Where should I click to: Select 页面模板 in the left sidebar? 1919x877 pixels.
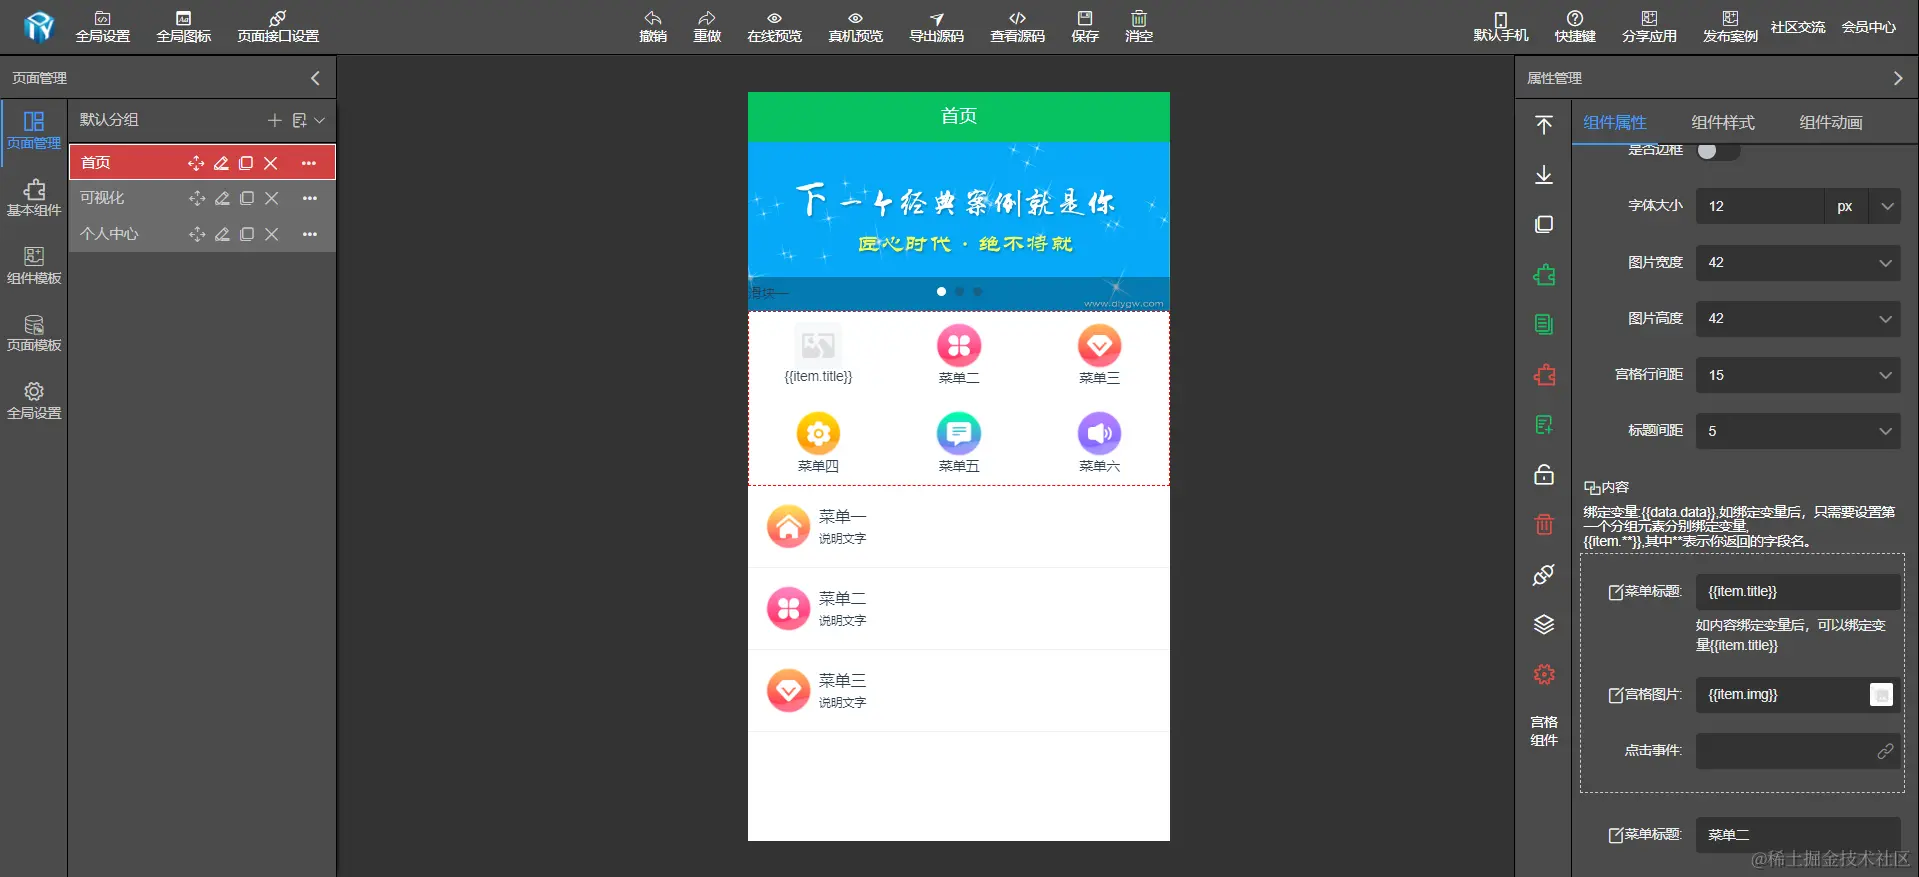(34, 333)
